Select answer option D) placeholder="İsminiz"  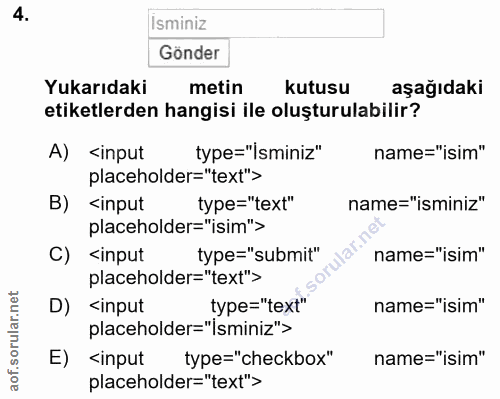coord(267,317)
